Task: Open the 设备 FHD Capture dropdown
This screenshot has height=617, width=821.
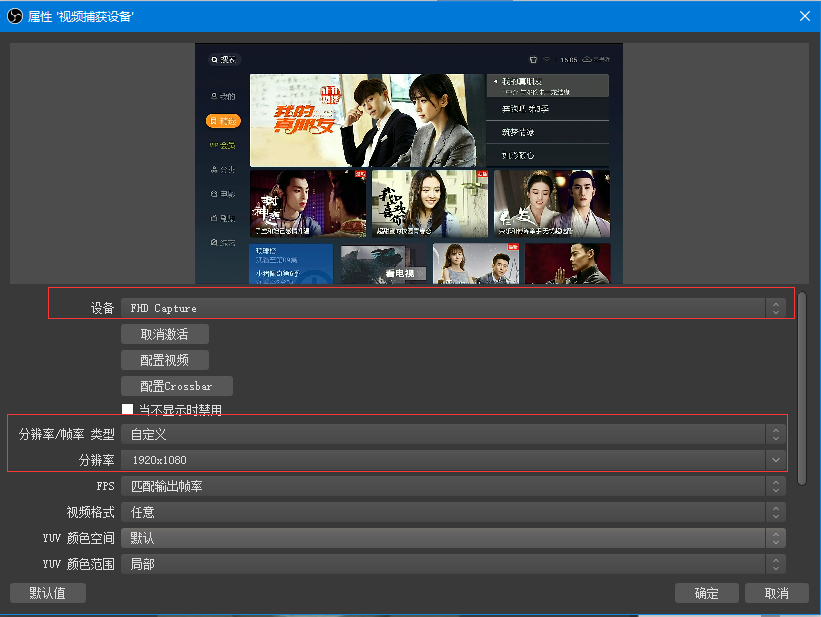Action: click(453, 308)
